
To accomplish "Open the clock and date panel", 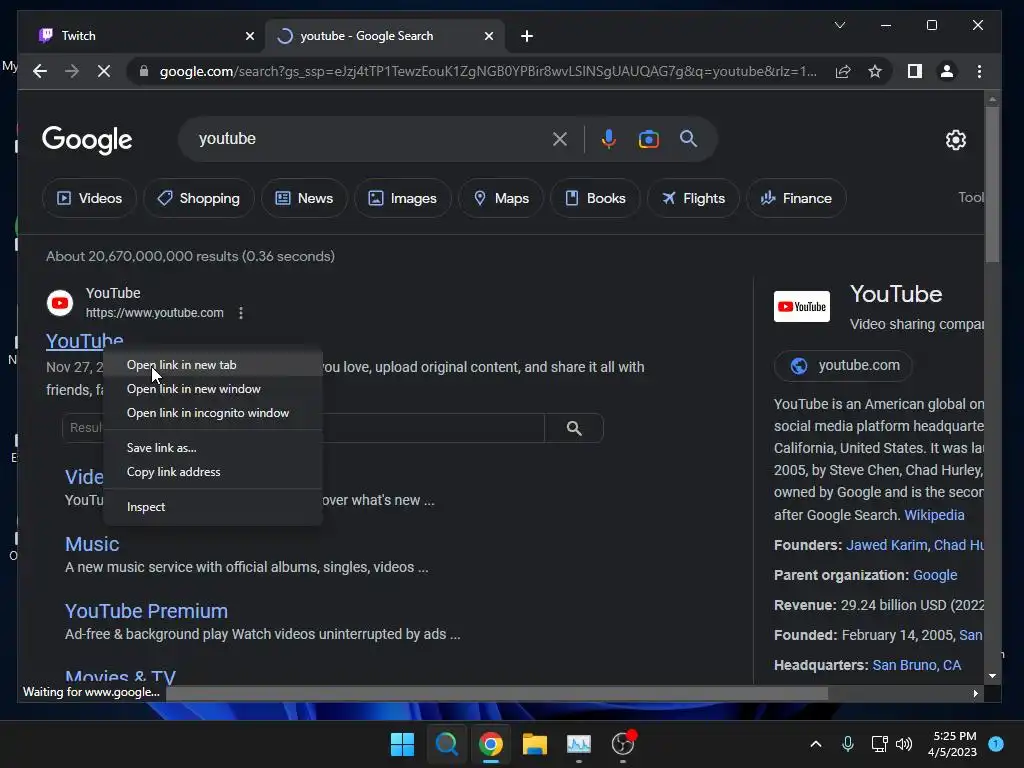I will (953, 744).
